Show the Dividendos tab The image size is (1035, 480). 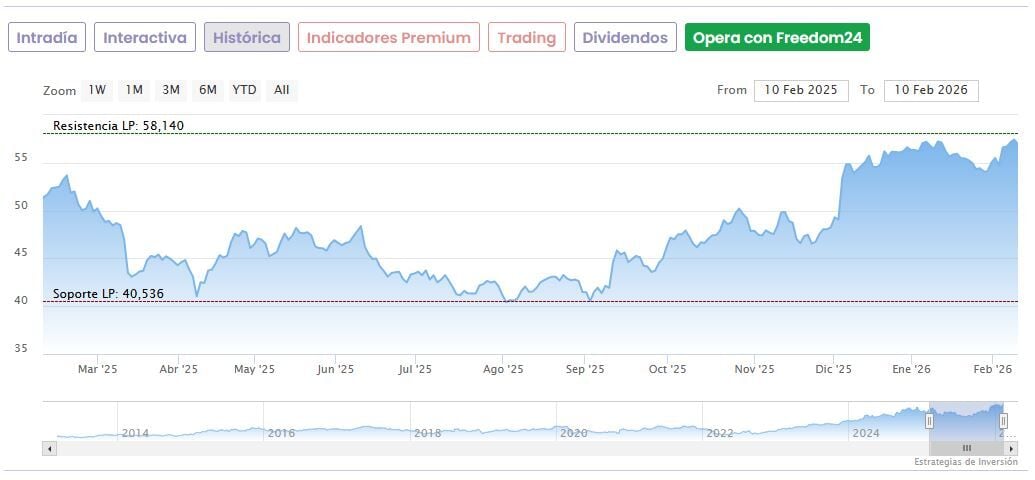[x=625, y=38]
